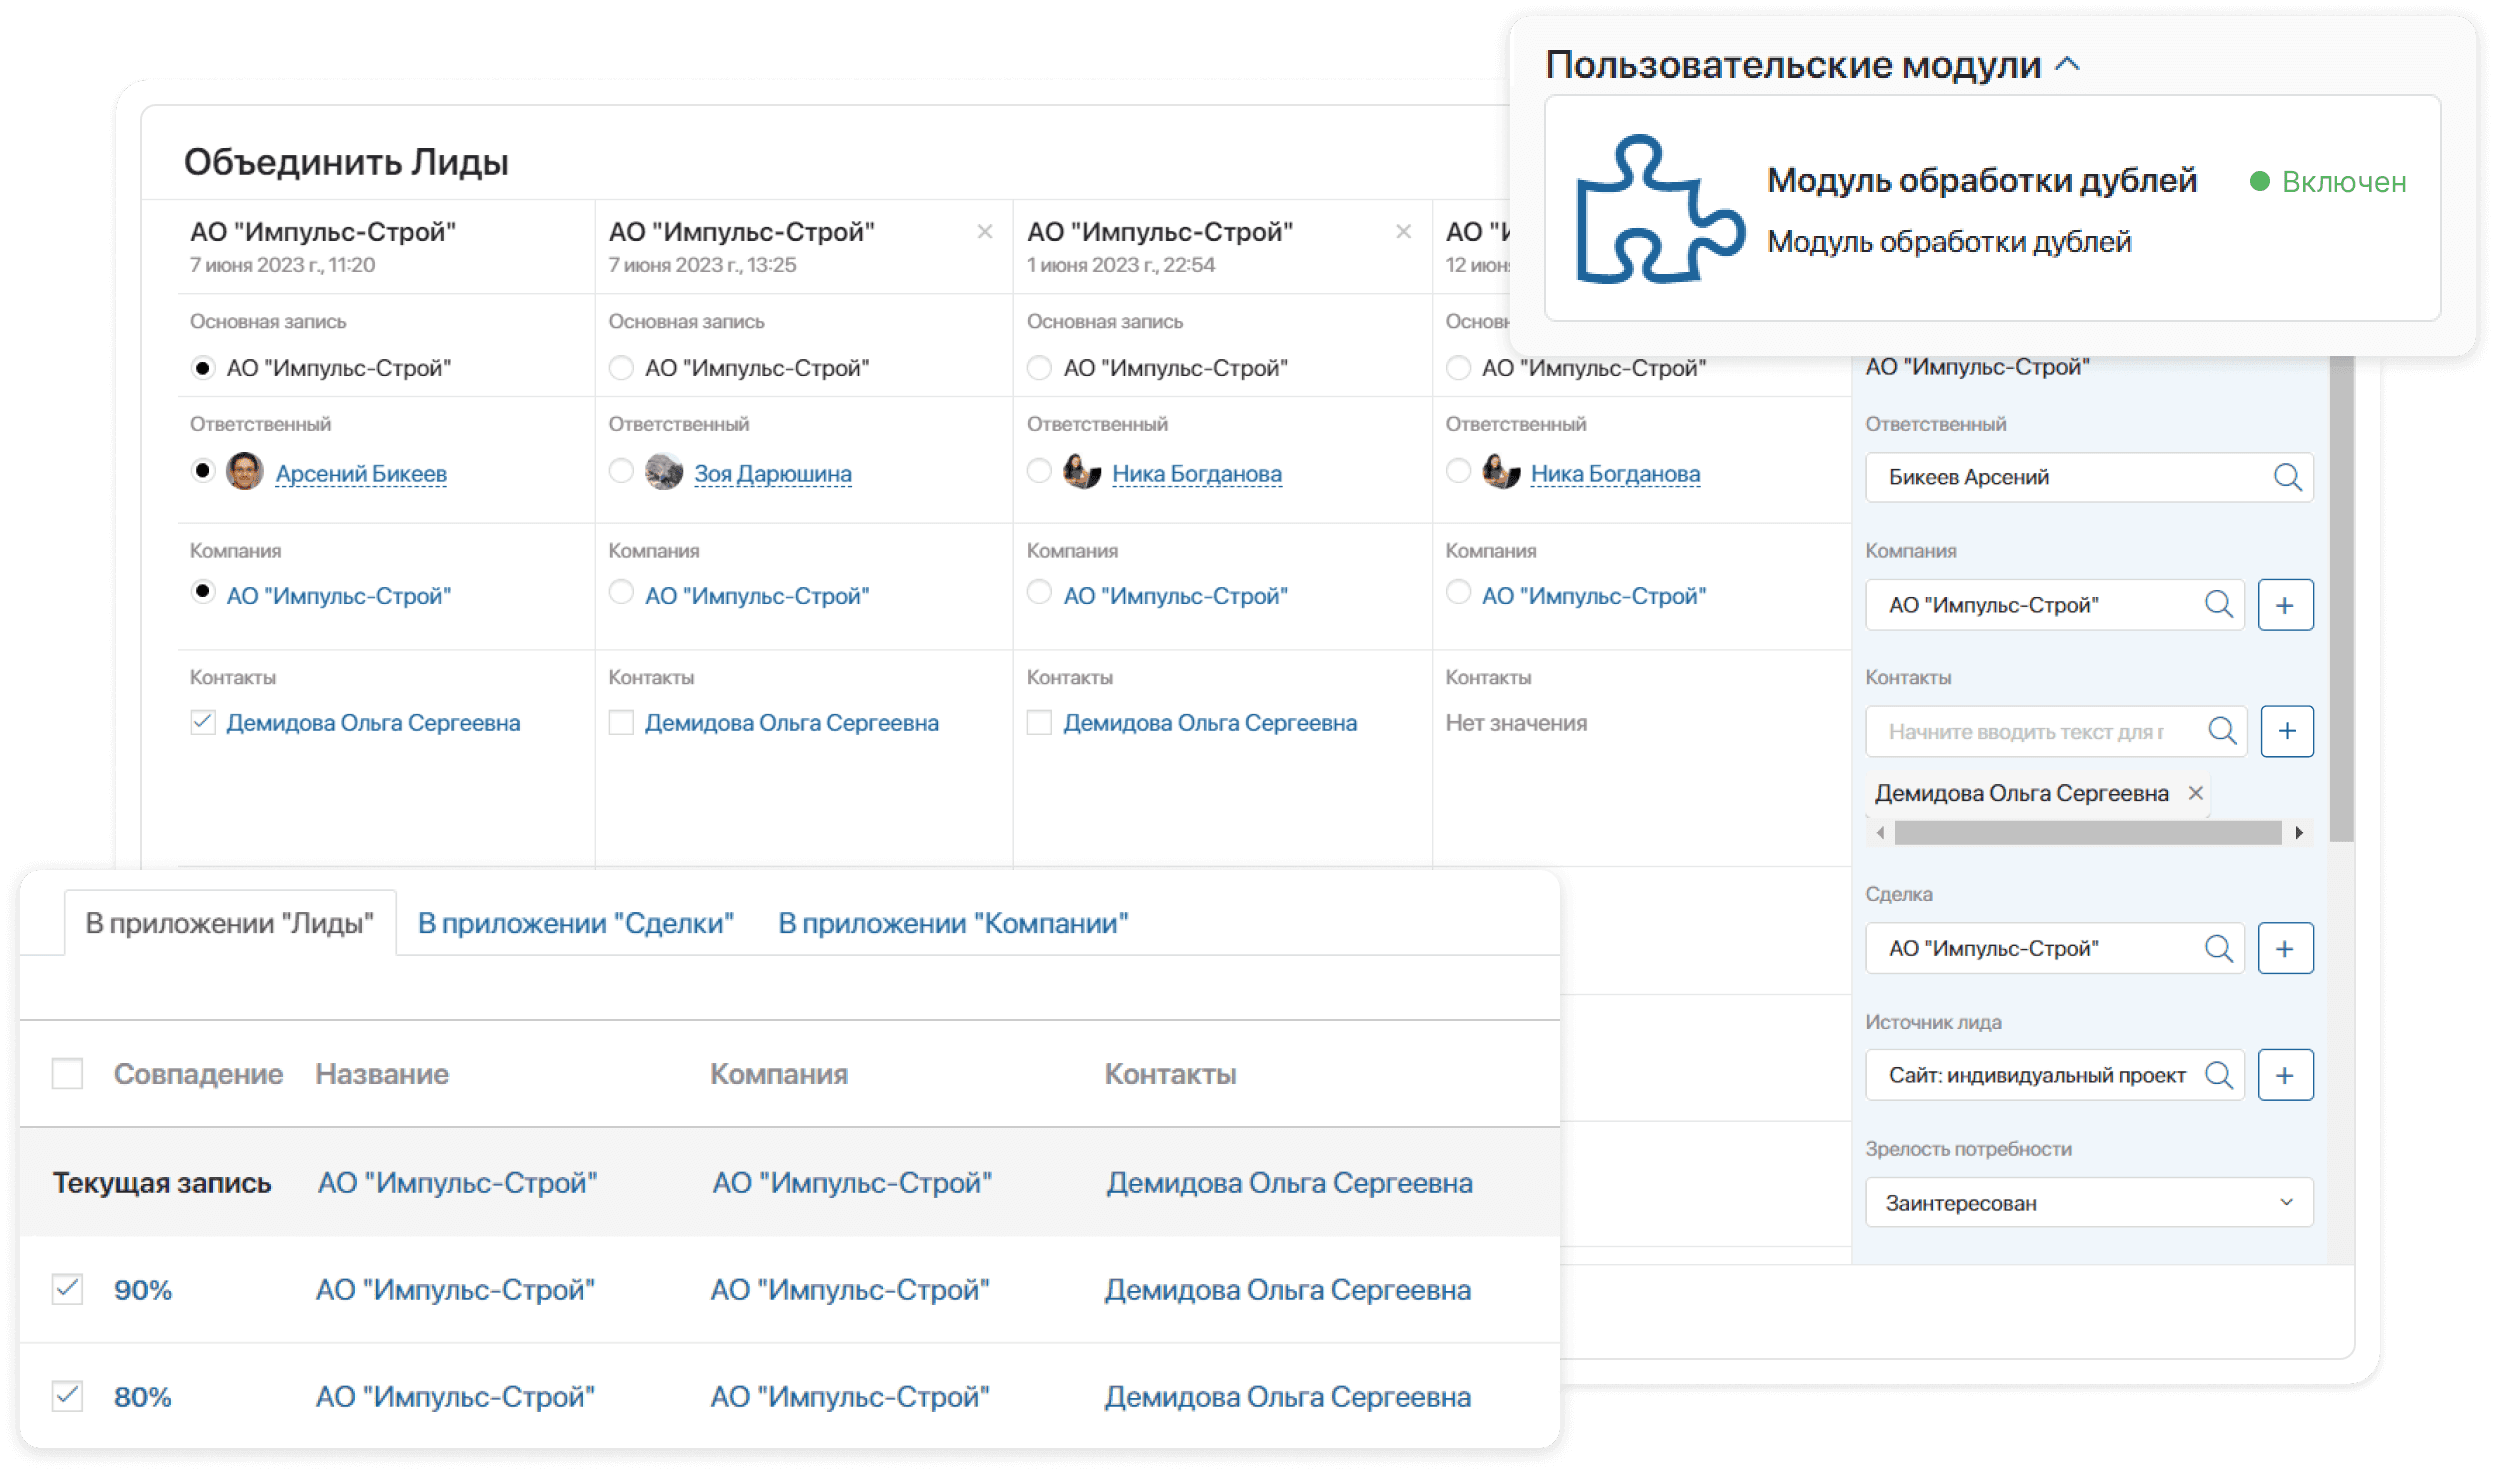
Task: Add new contact with plus button
Action: (2286, 731)
